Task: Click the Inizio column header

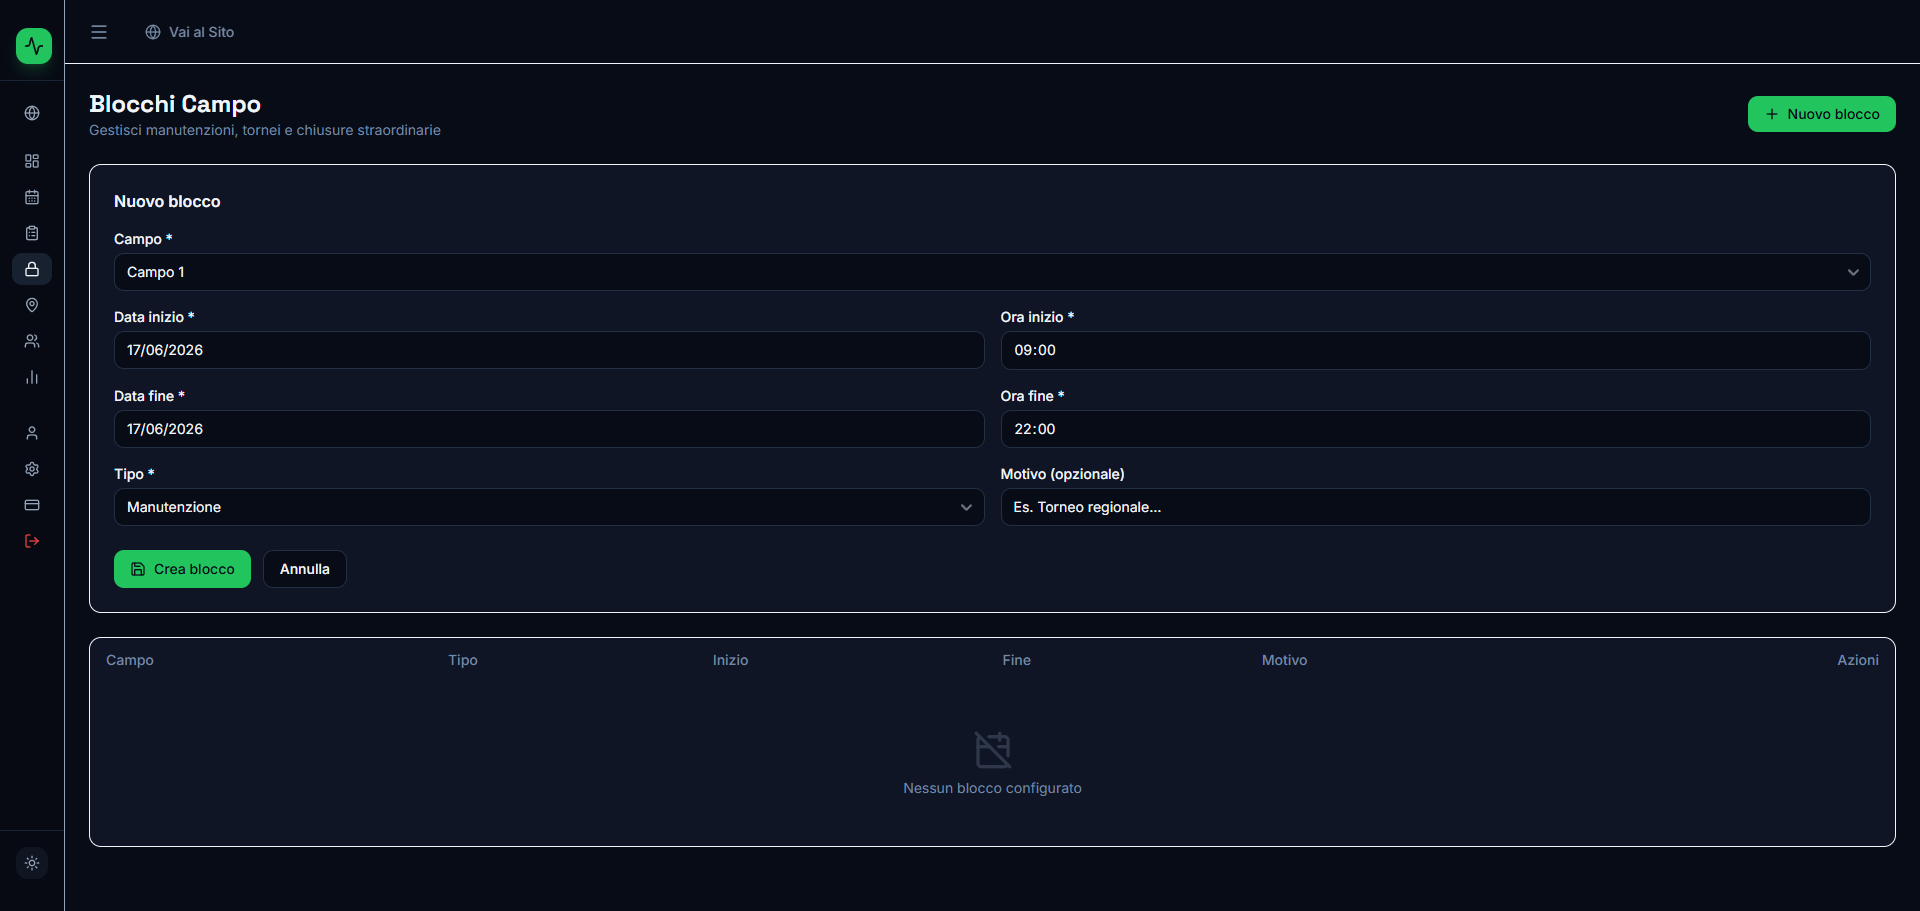Action: (730, 660)
